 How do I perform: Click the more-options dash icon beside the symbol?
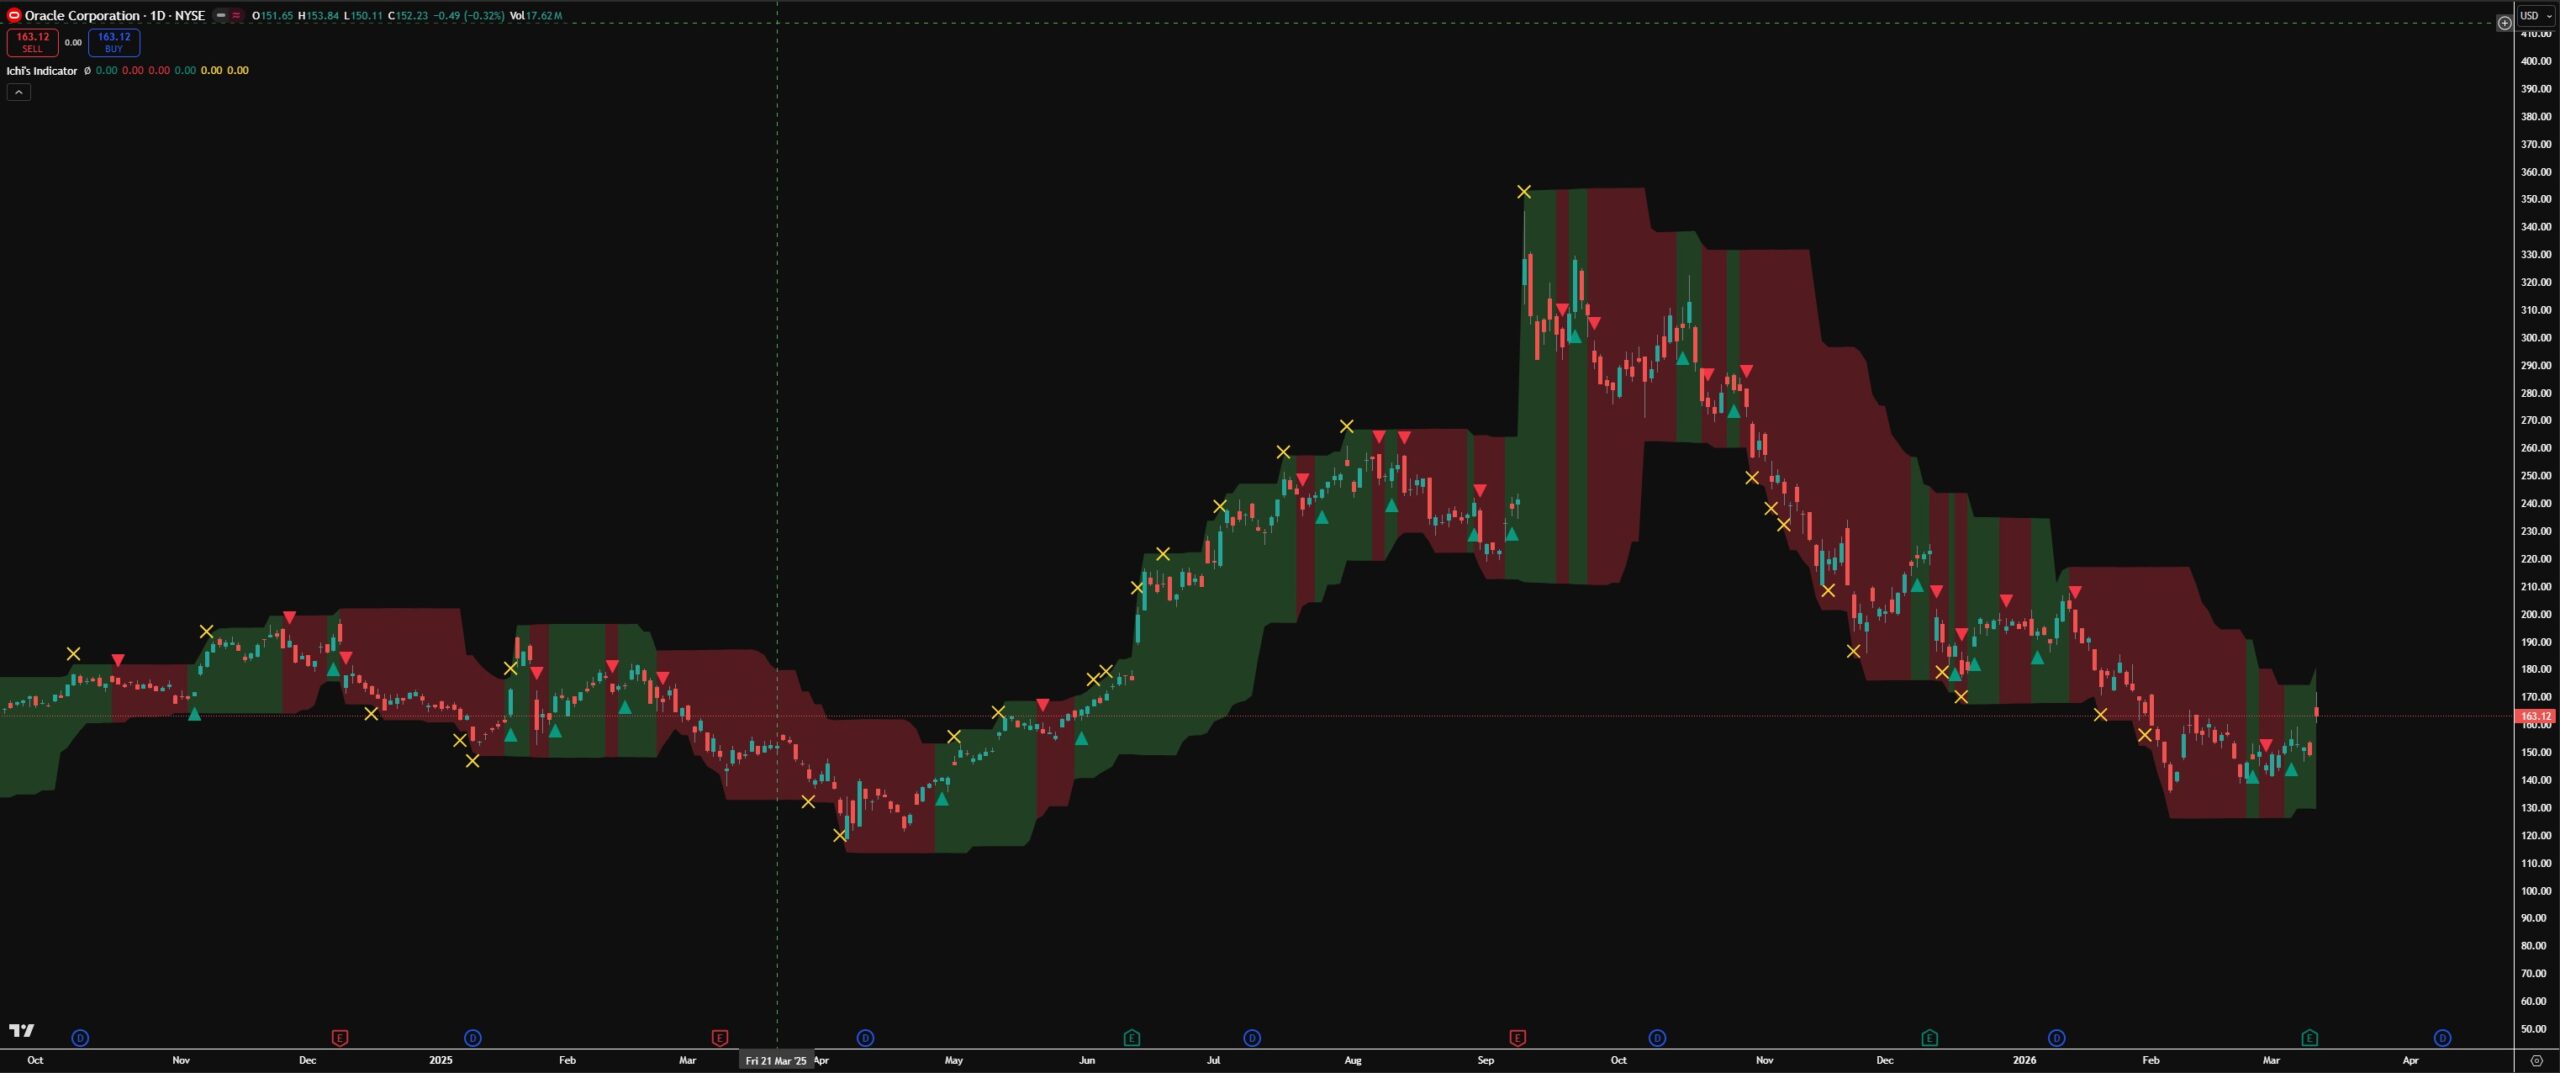pyautogui.click(x=222, y=16)
